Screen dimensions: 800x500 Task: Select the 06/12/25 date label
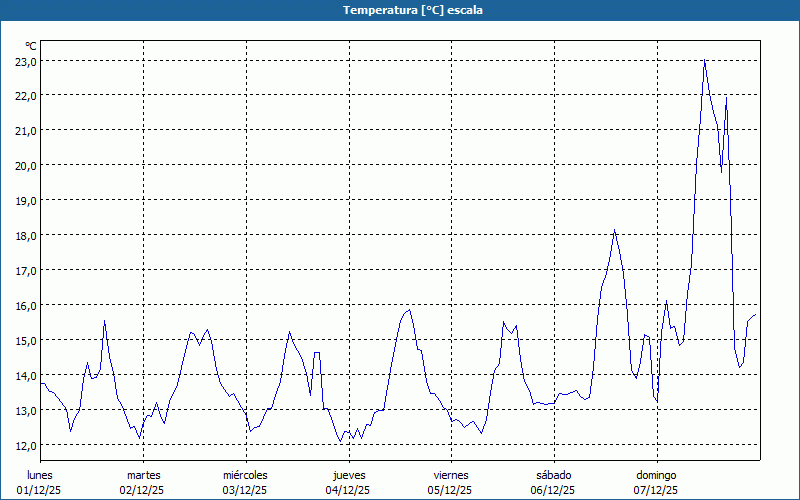[x=553, y=490]
